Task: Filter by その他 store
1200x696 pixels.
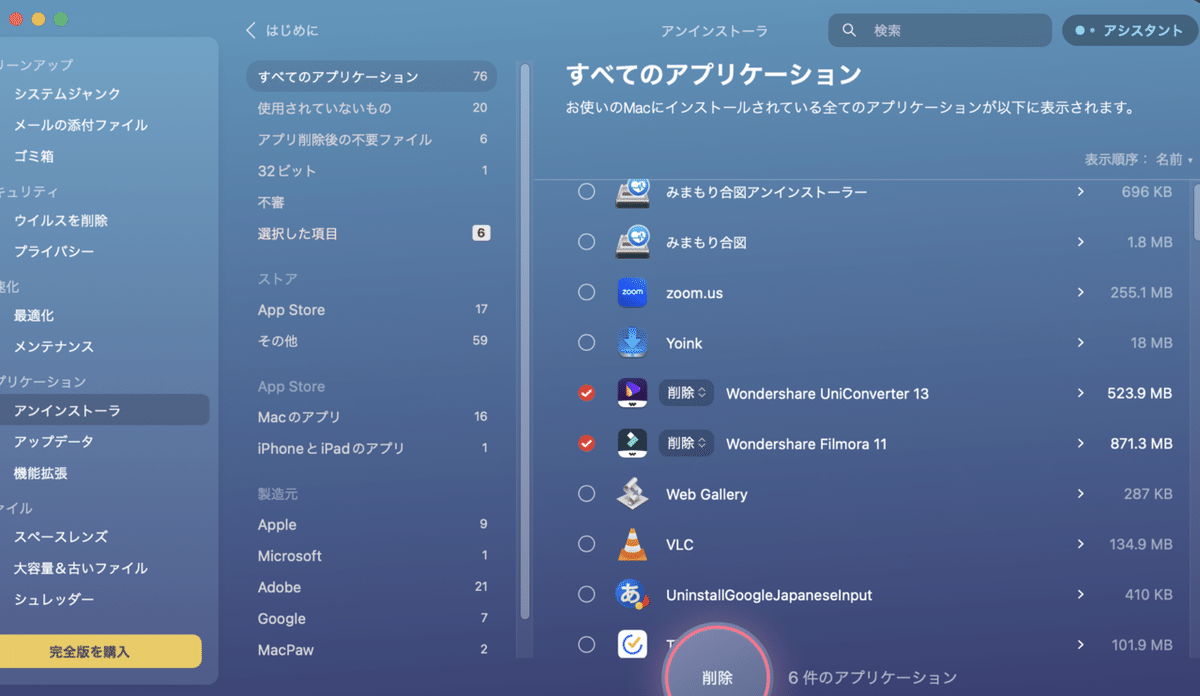Action: [x=371, y=341]
